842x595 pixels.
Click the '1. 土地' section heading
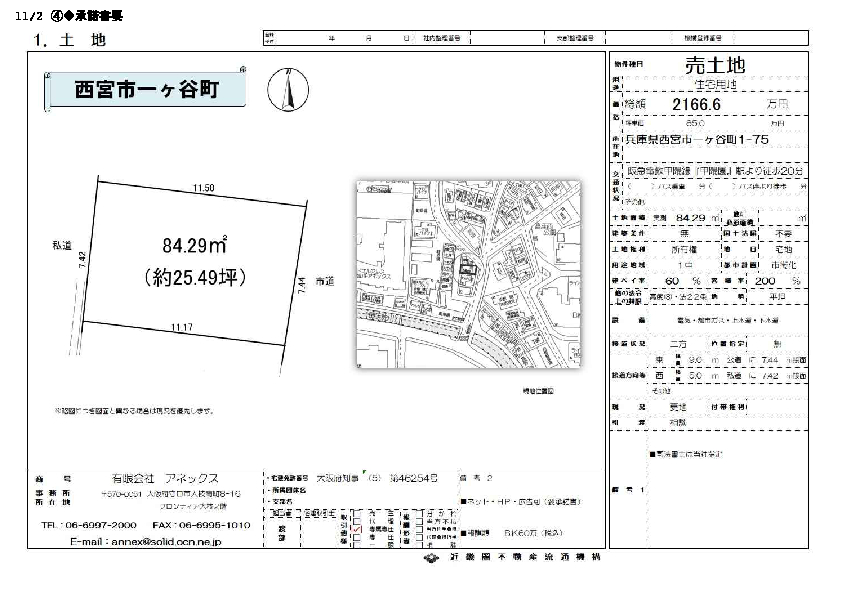(69, 40)
